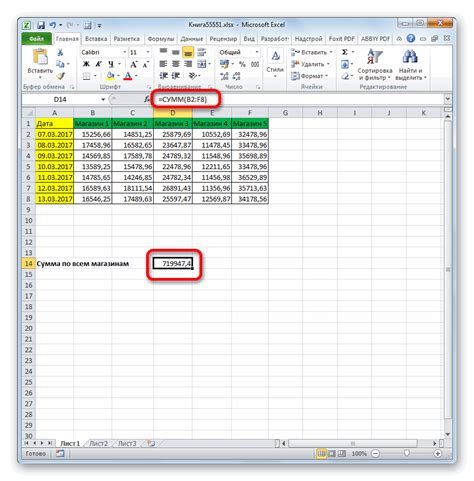Click the Cut scissors icon

coord(60,52)
